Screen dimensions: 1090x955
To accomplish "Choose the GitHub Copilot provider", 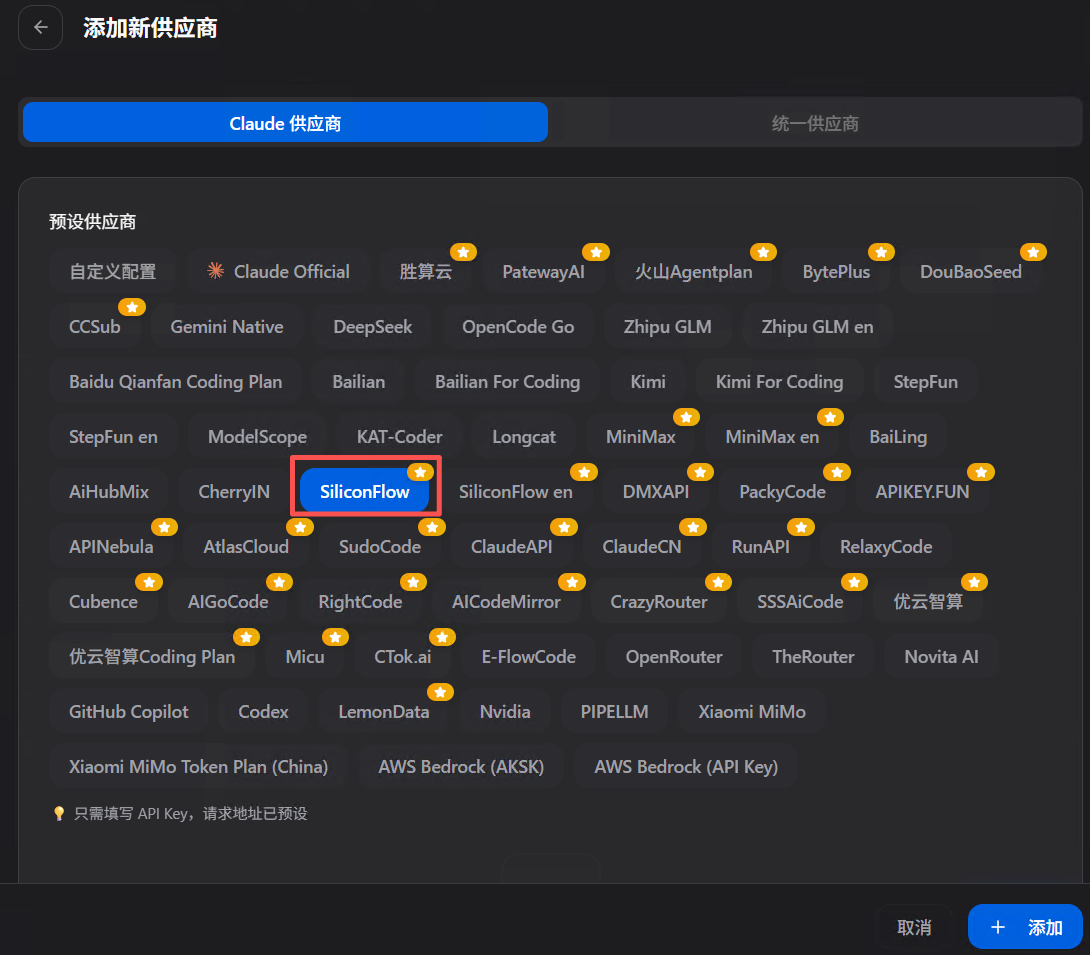I will coord(129,710).
